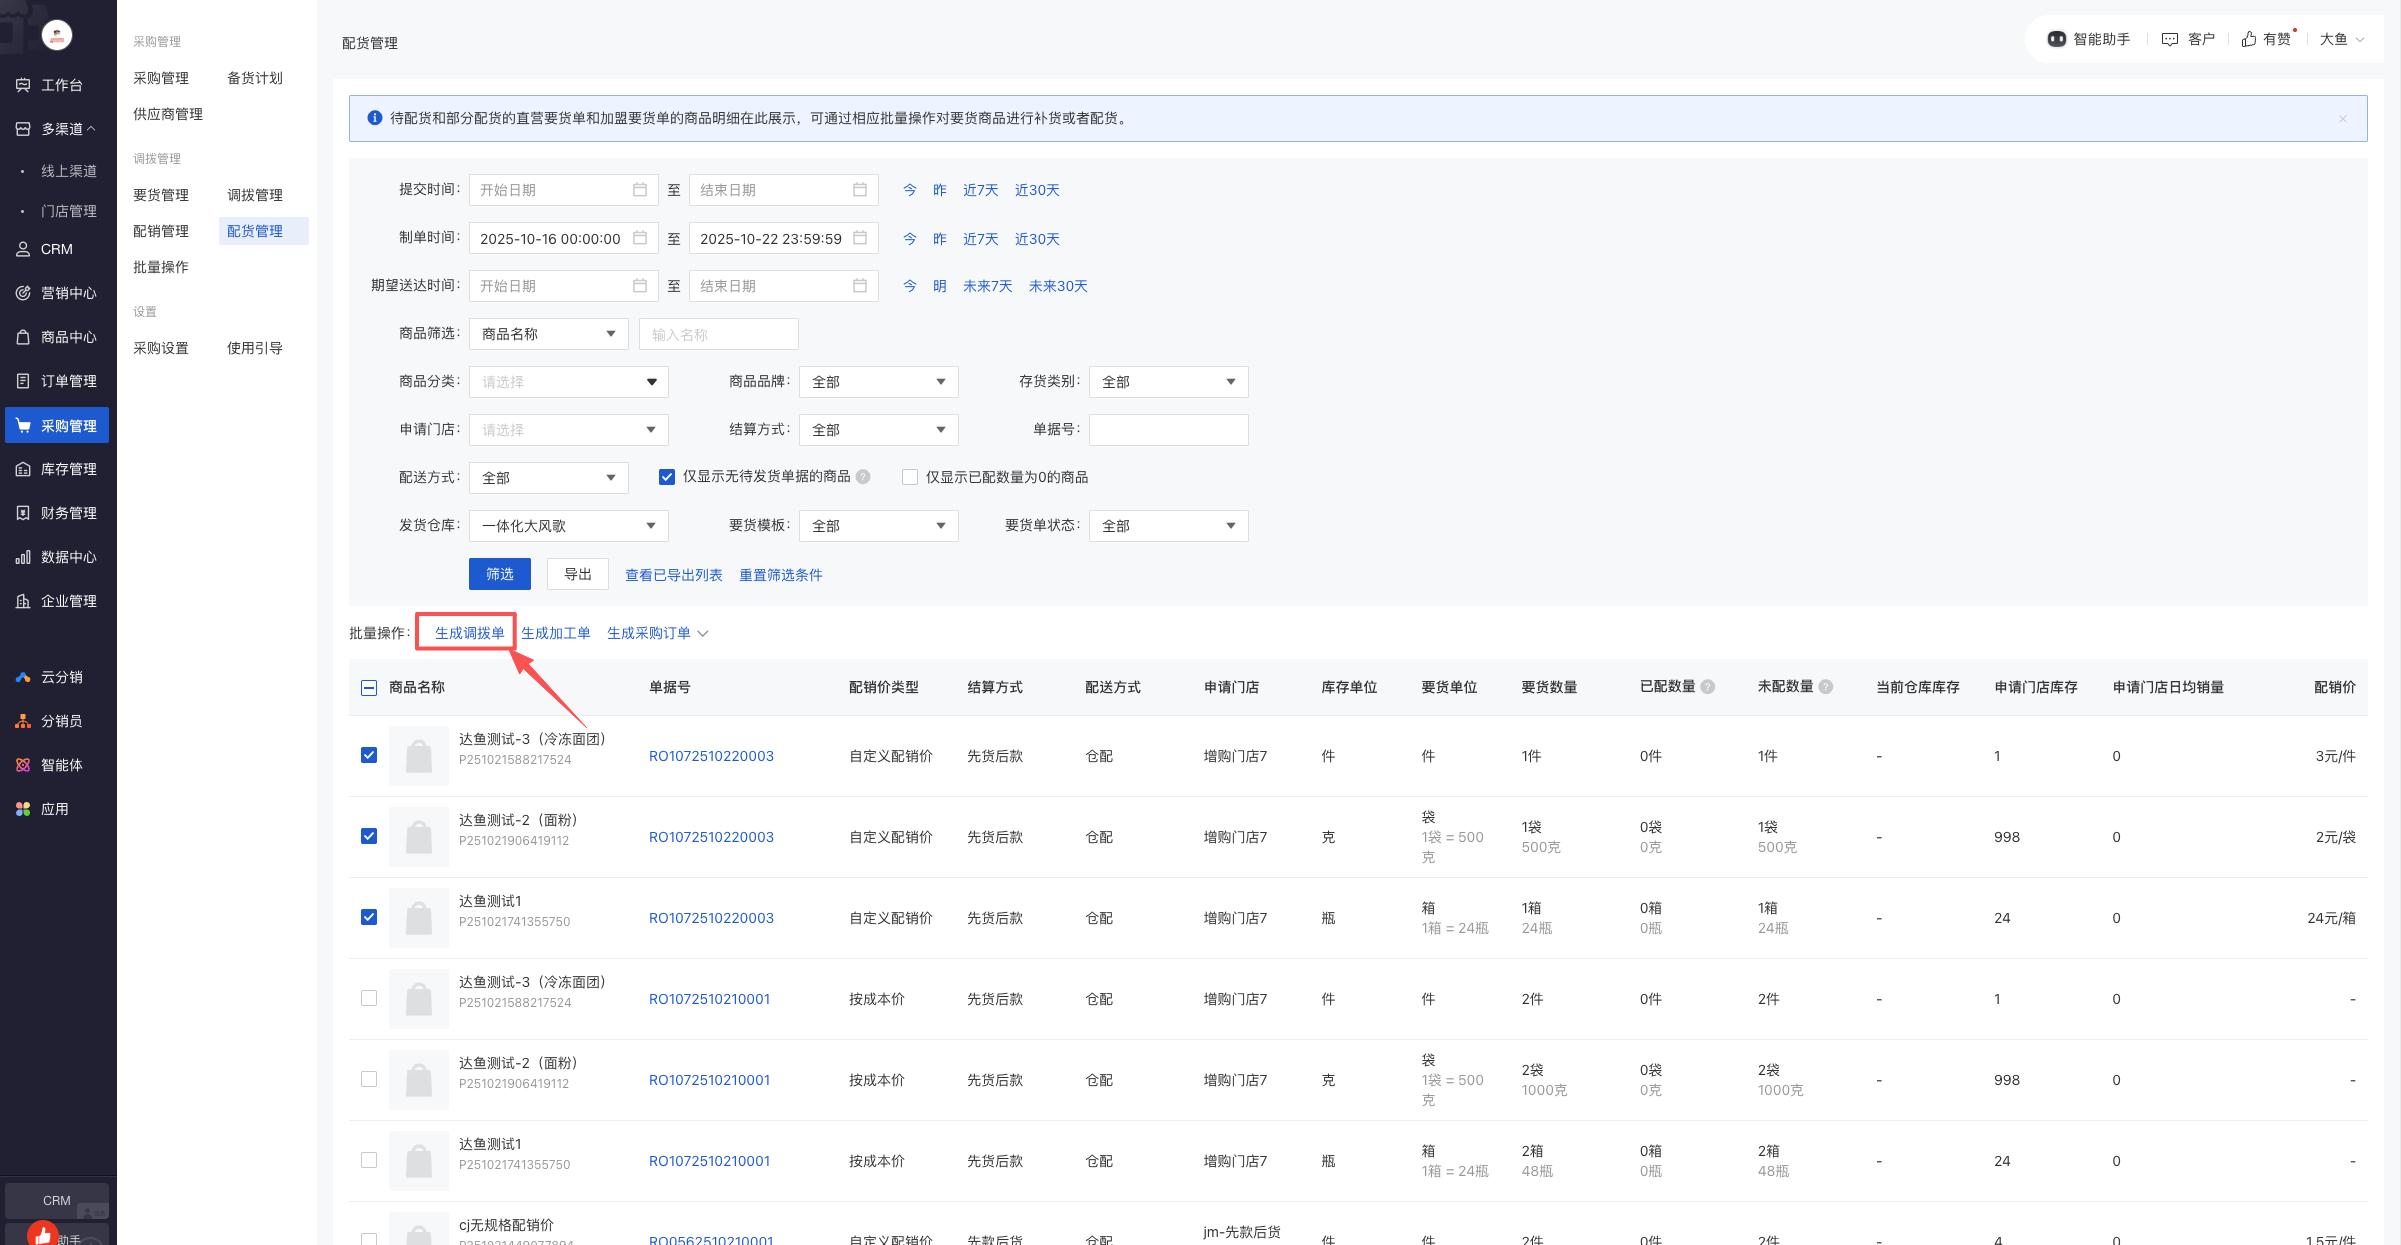
Task: Expand the 发货仓库 dropdown
Action: (568, 526)
